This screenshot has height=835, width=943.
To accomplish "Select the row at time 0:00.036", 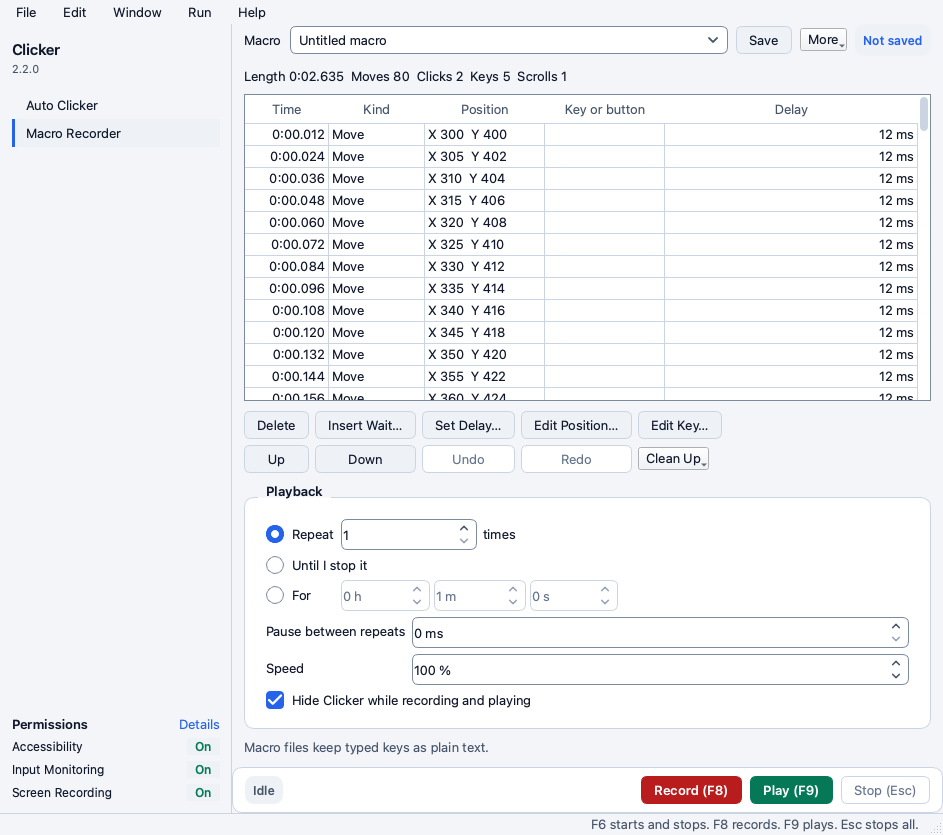I will coord(581,179).
